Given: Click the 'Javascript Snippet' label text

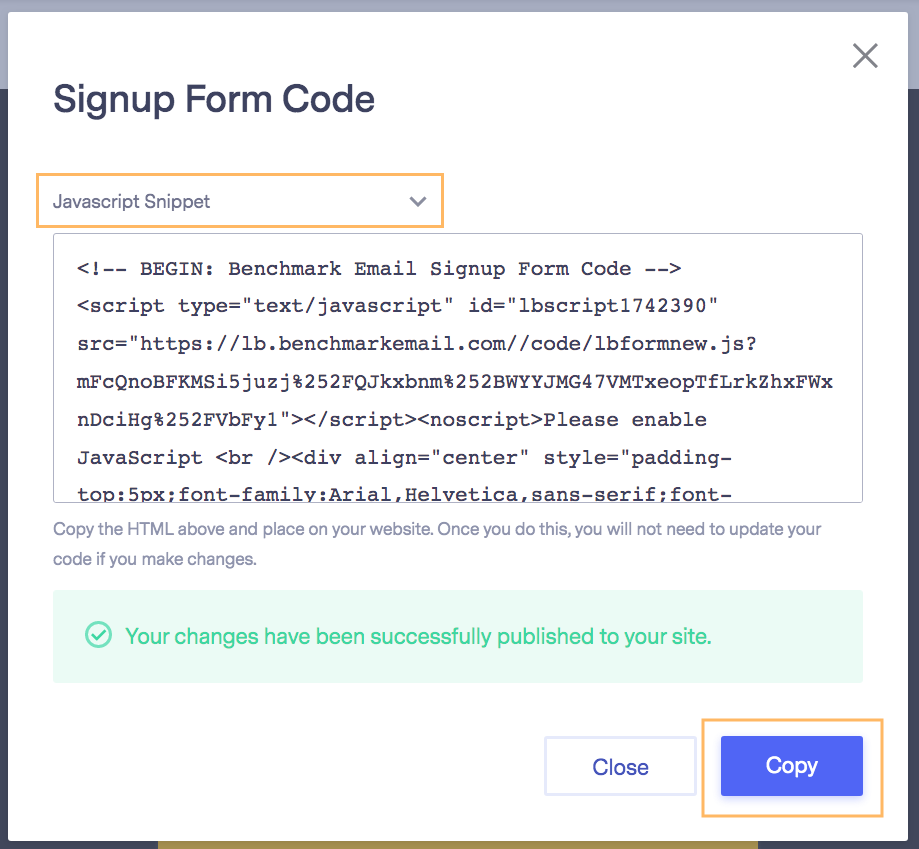Looking at the screenshot, I should [x=131, y=202].
